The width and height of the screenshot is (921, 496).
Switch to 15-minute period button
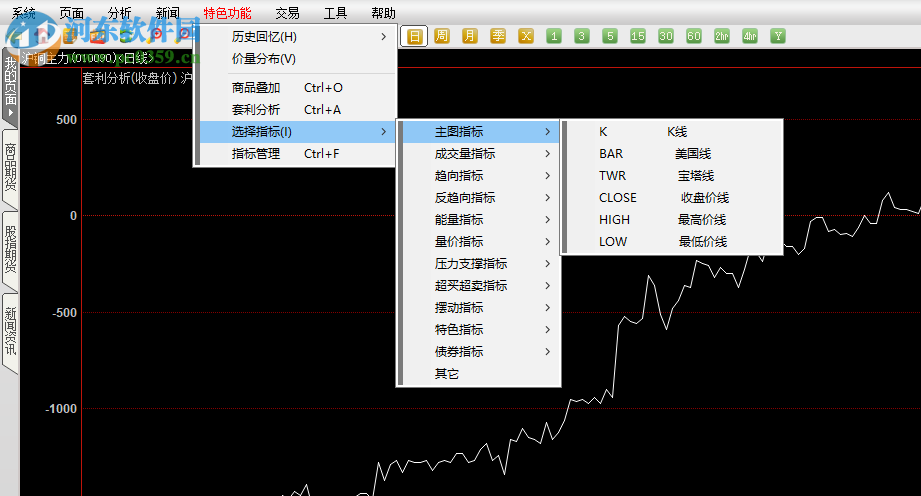pyautogui.click(x=638, y=36)
